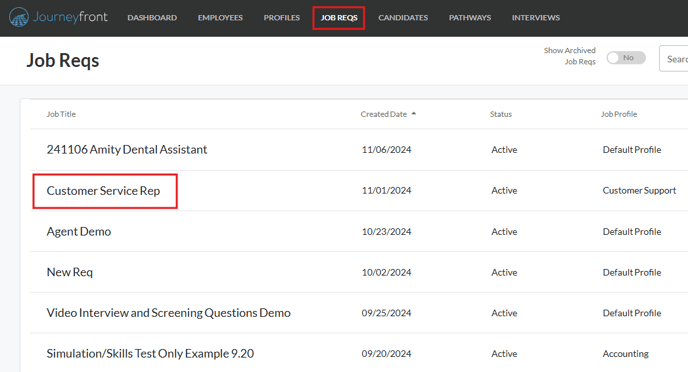Click the Customer Support job profile
The width and height of the screenshot is (688, 372).
click(639, 190)
